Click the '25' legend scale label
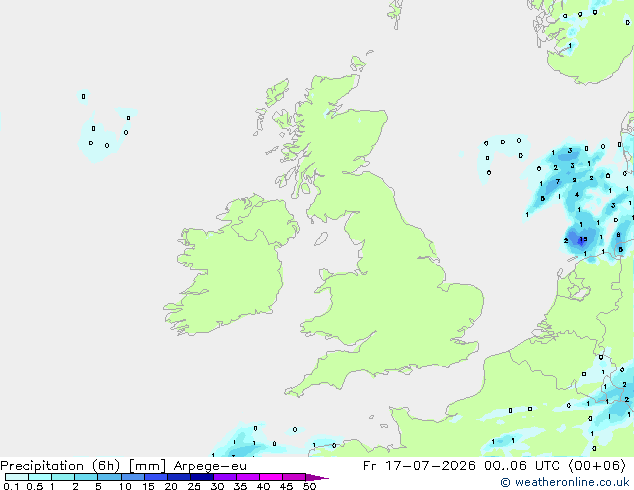The width and height of the screenshot is (634, 490). click(194, 486)
